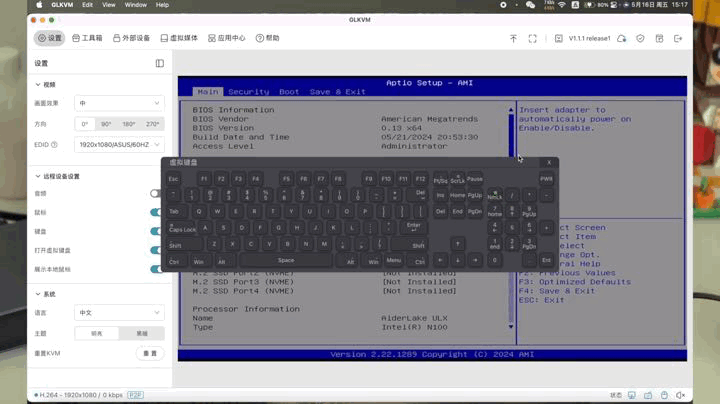Toggle the 展示本地鼠标 switch
The image size is (720, 404).
[x=156, y=269]
